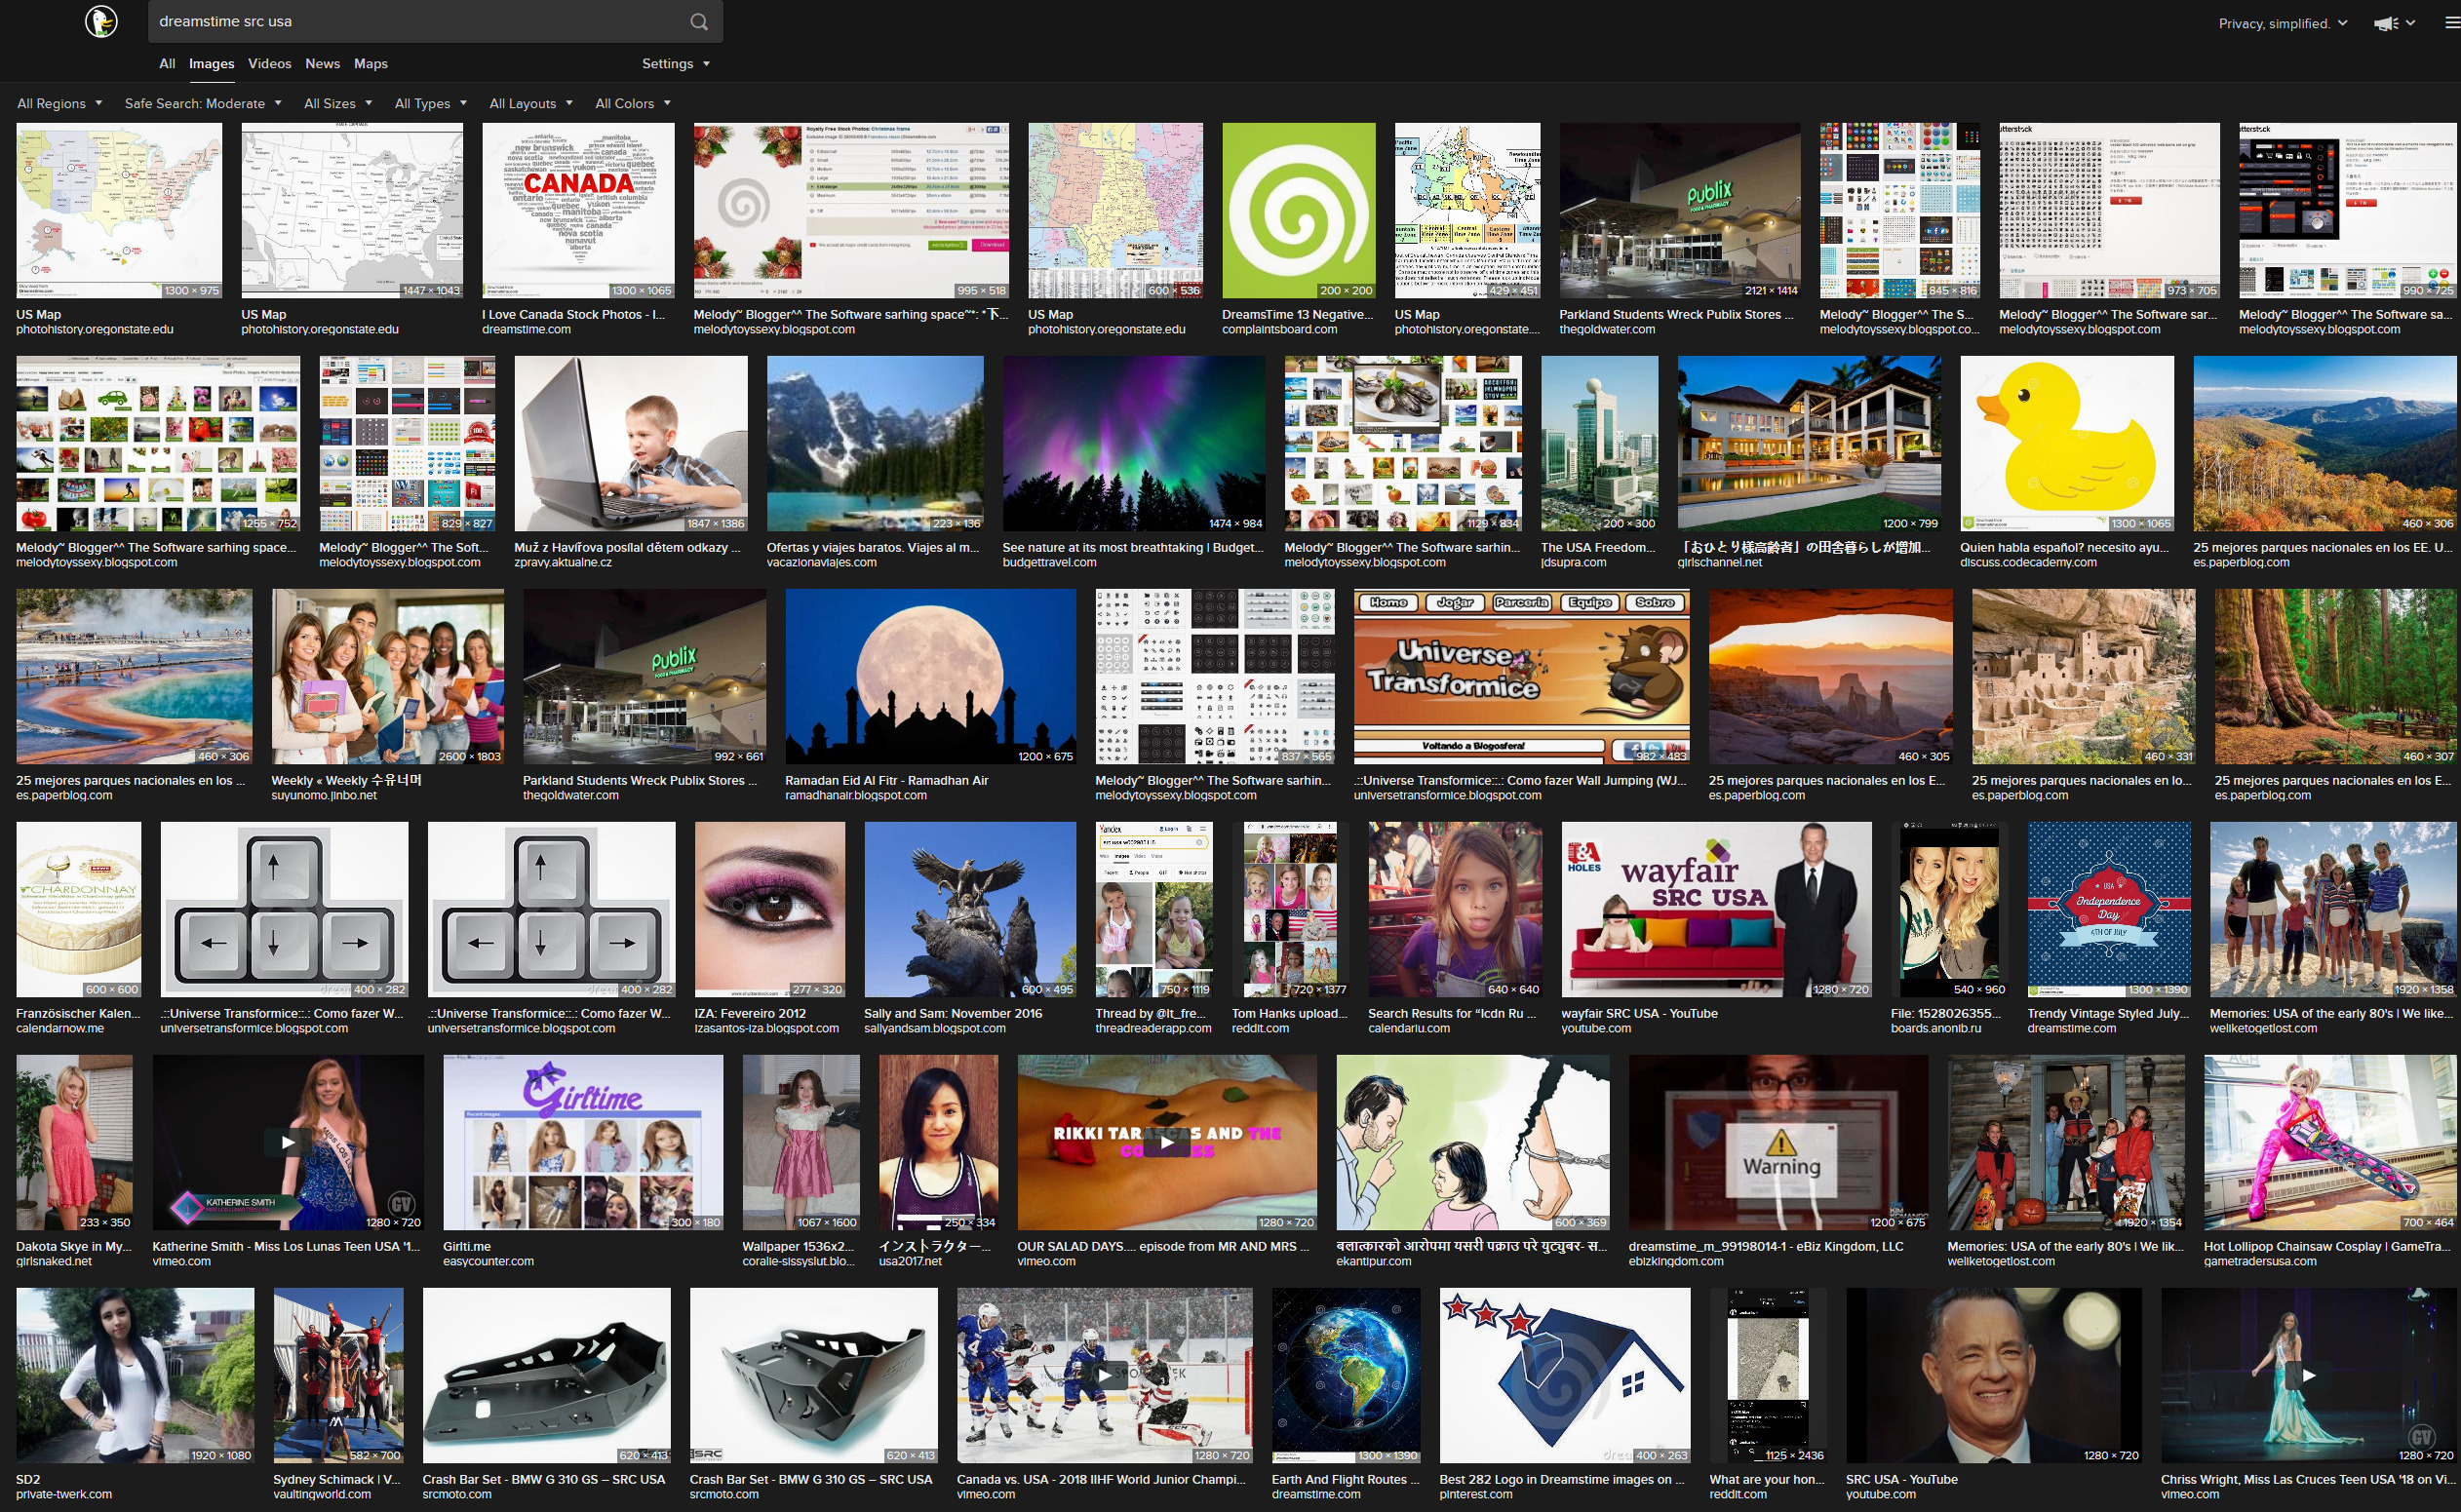Screen dimensions: 2461x1512
Task: Open the Settings dropdown
Action: click(676, 63)
